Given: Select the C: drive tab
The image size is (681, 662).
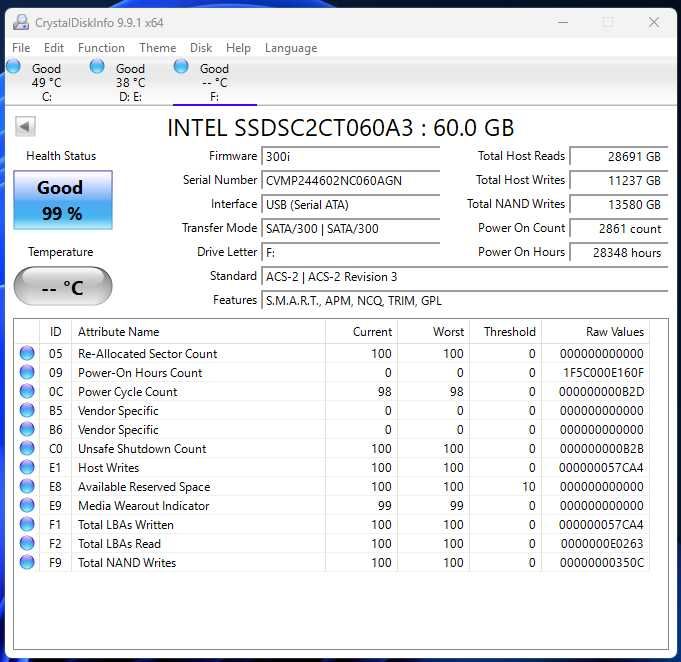Looking at the screenshot, I should click(46, 83).
